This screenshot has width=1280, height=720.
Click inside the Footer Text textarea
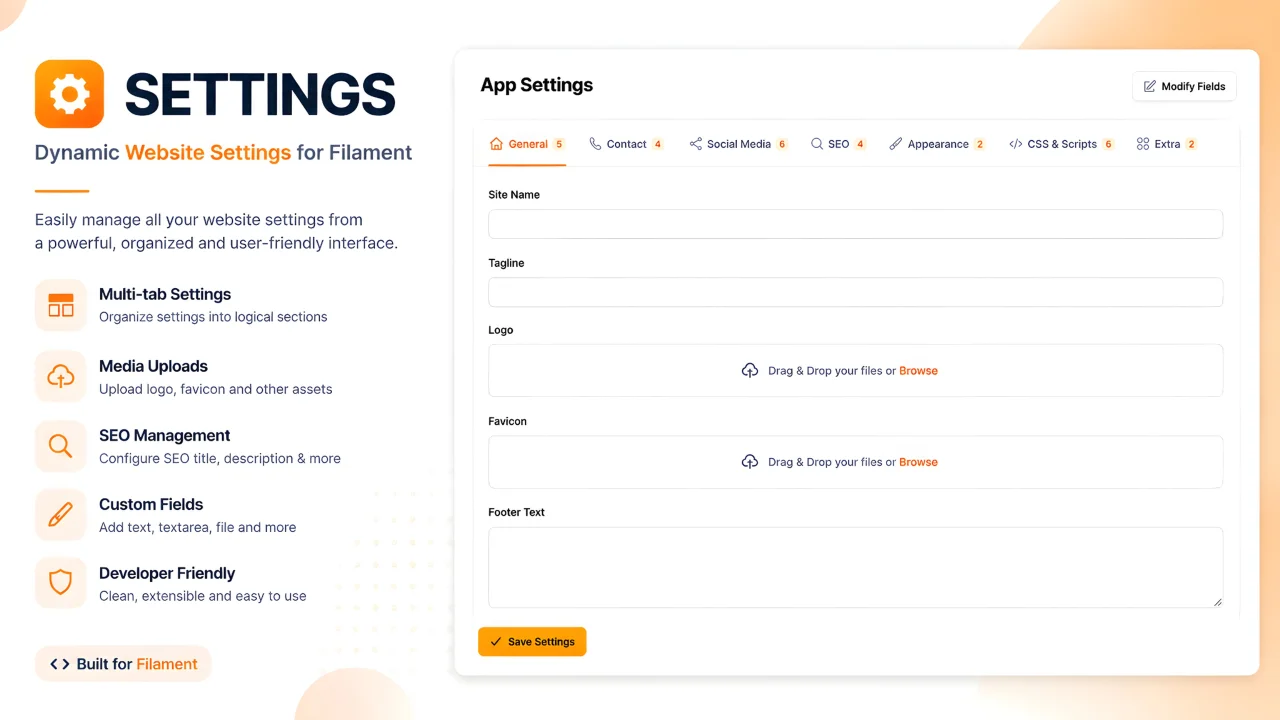(855, 567)
